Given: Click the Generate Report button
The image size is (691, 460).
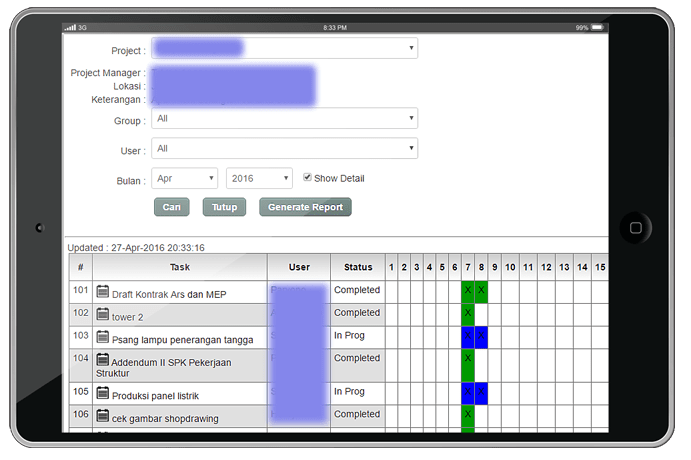Looking at the screenshot, I should tap(305, 207).
